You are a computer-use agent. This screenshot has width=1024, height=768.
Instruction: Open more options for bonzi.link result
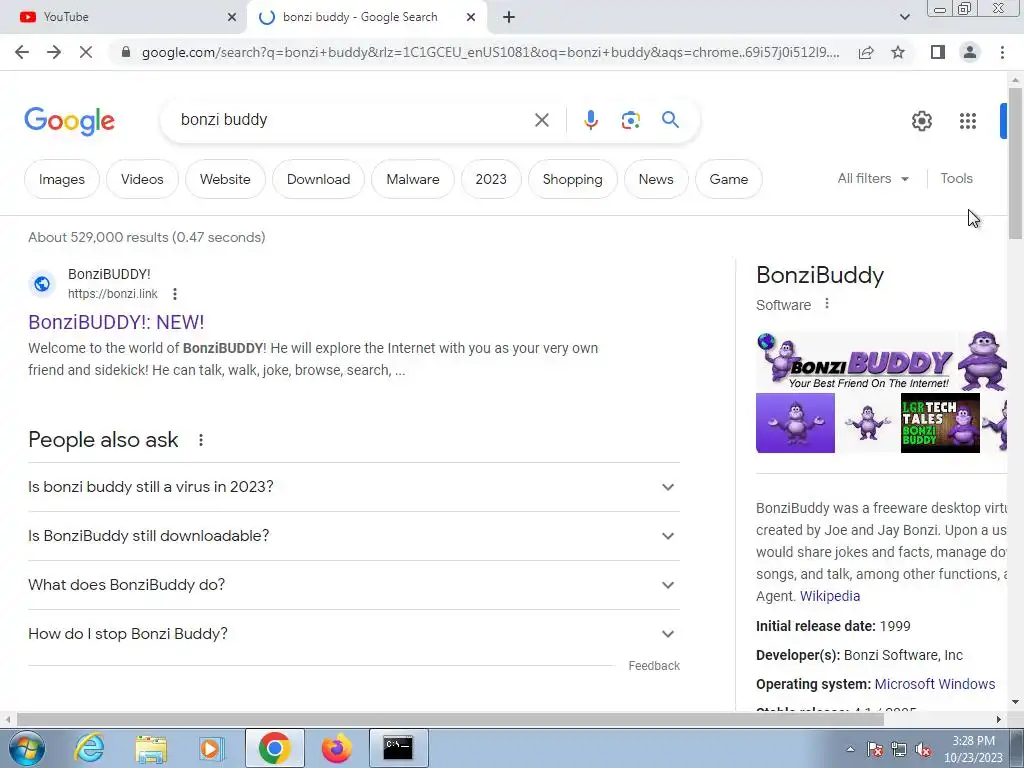click(x=174, y=294)
